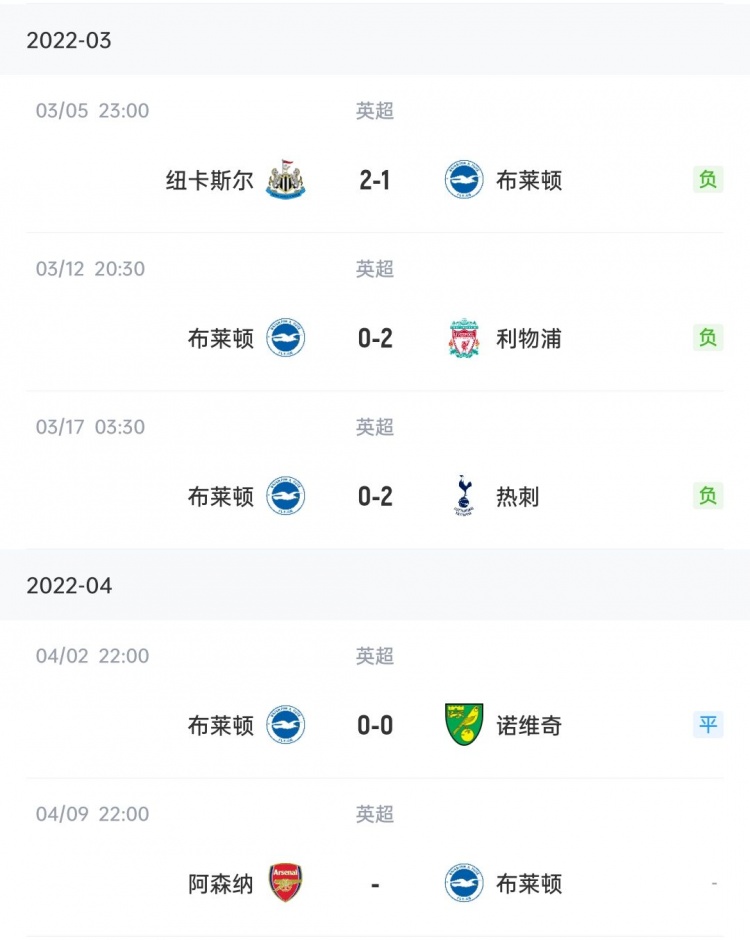750x940 pixels.
Task: Open the 利物浦 team name link
Action: 529,339
